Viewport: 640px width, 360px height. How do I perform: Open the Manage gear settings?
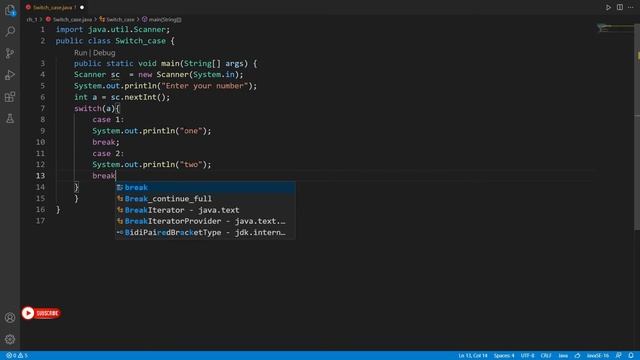point(10,339)
